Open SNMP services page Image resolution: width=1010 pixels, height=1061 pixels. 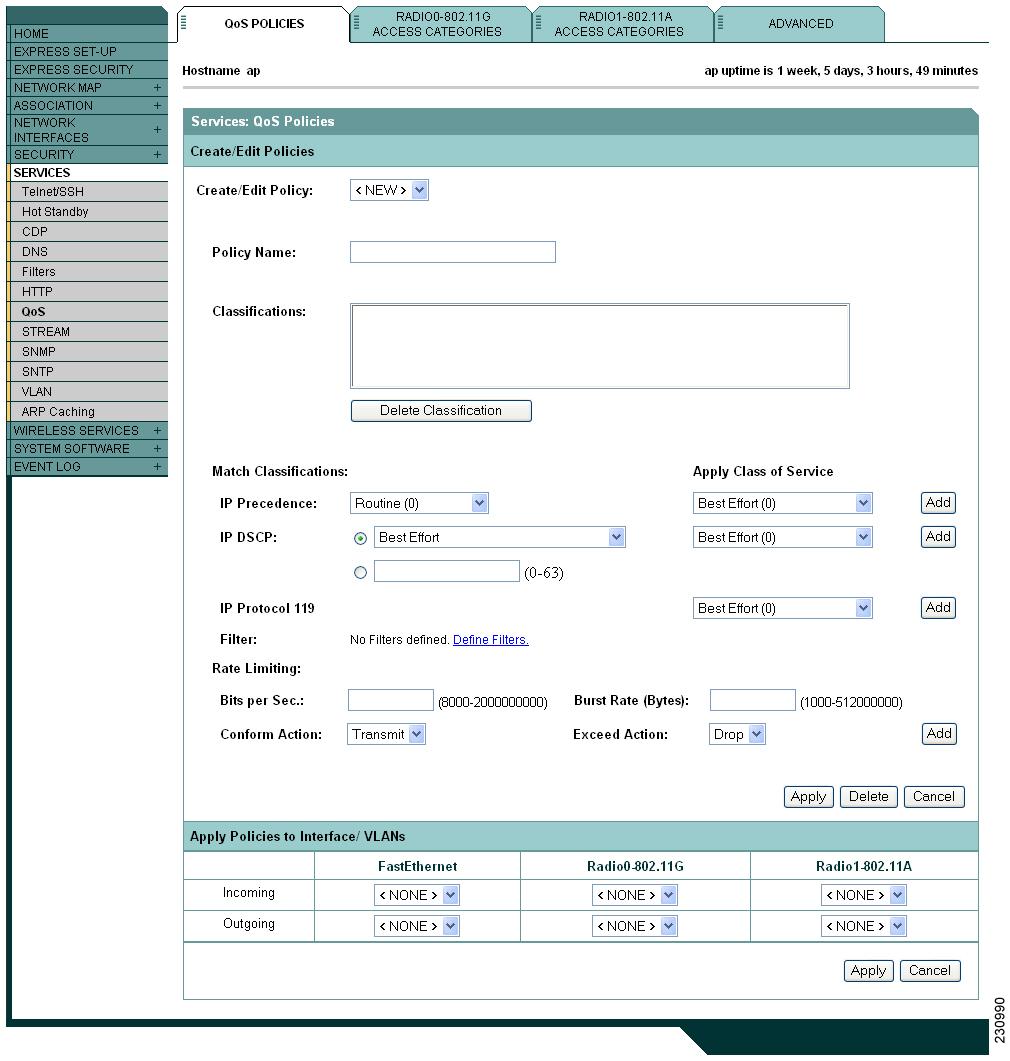tap(87, 351)
